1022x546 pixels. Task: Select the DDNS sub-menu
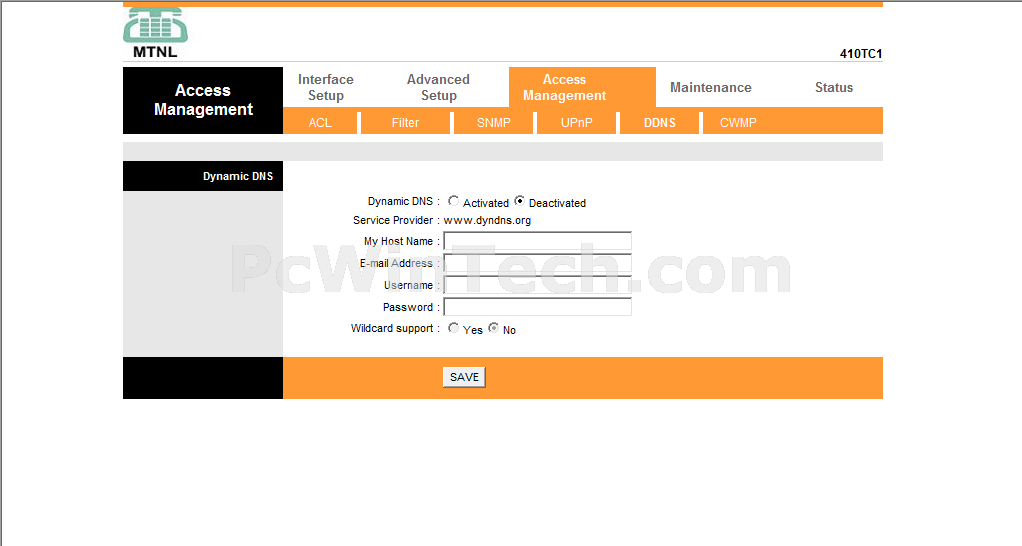[x=660, y=122]
